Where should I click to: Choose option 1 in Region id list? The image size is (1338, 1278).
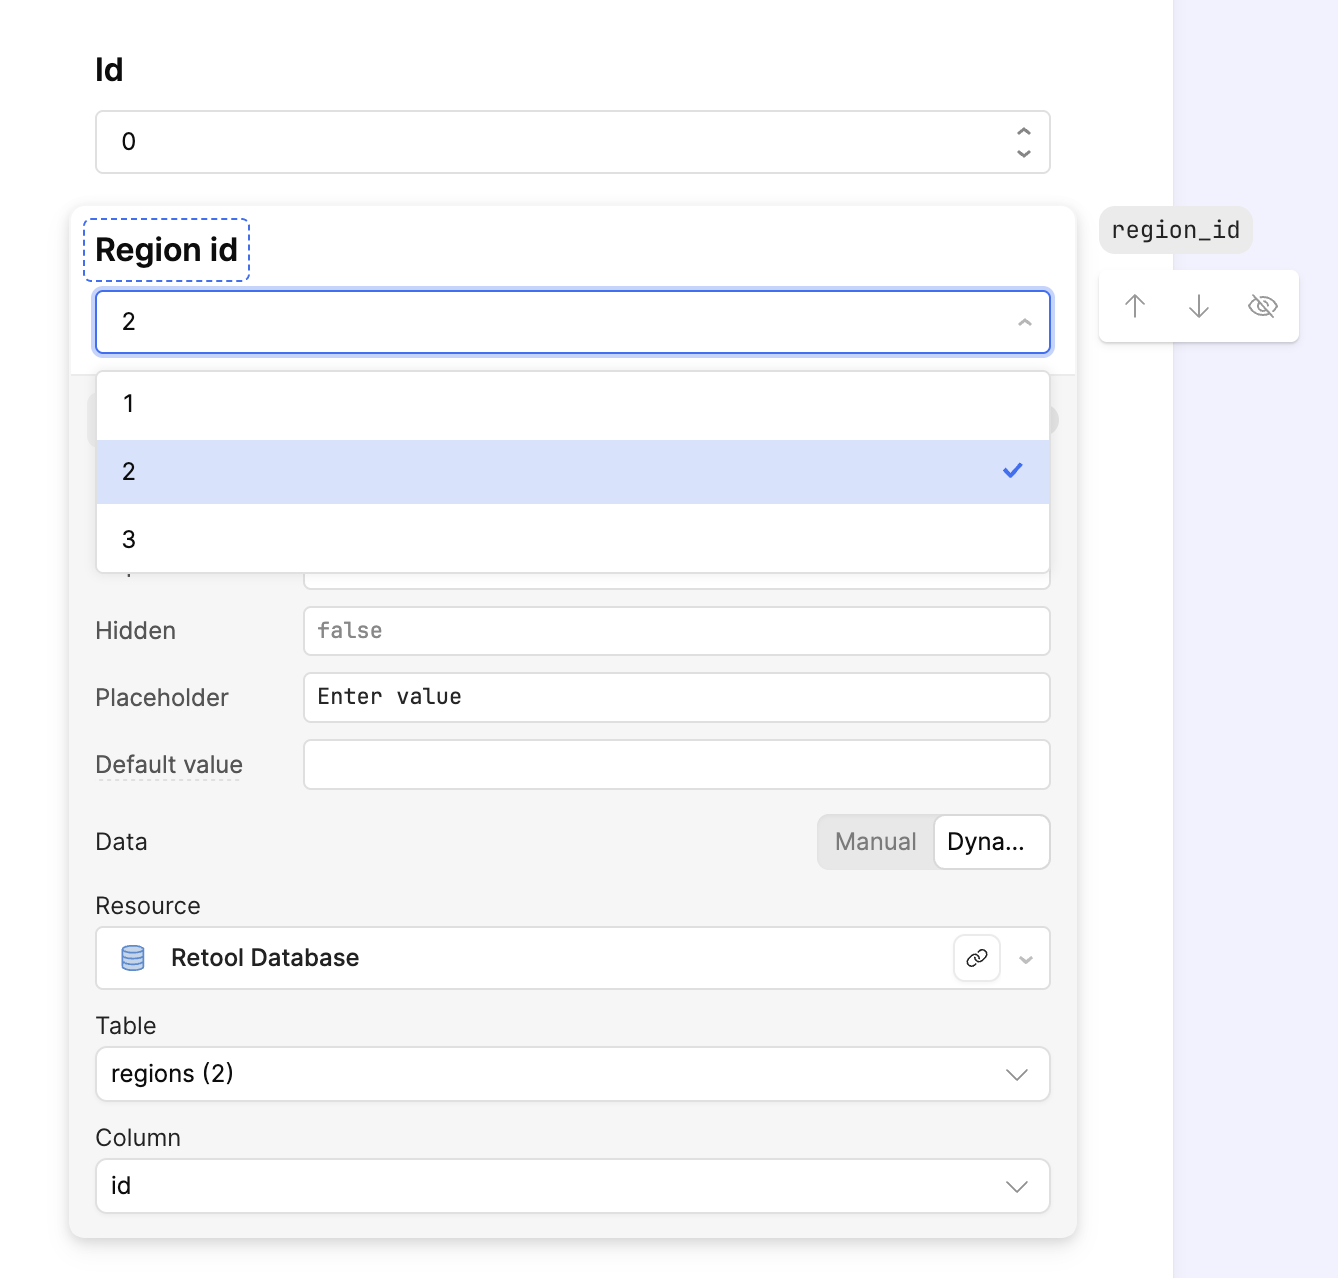click(x=573, y=404)
